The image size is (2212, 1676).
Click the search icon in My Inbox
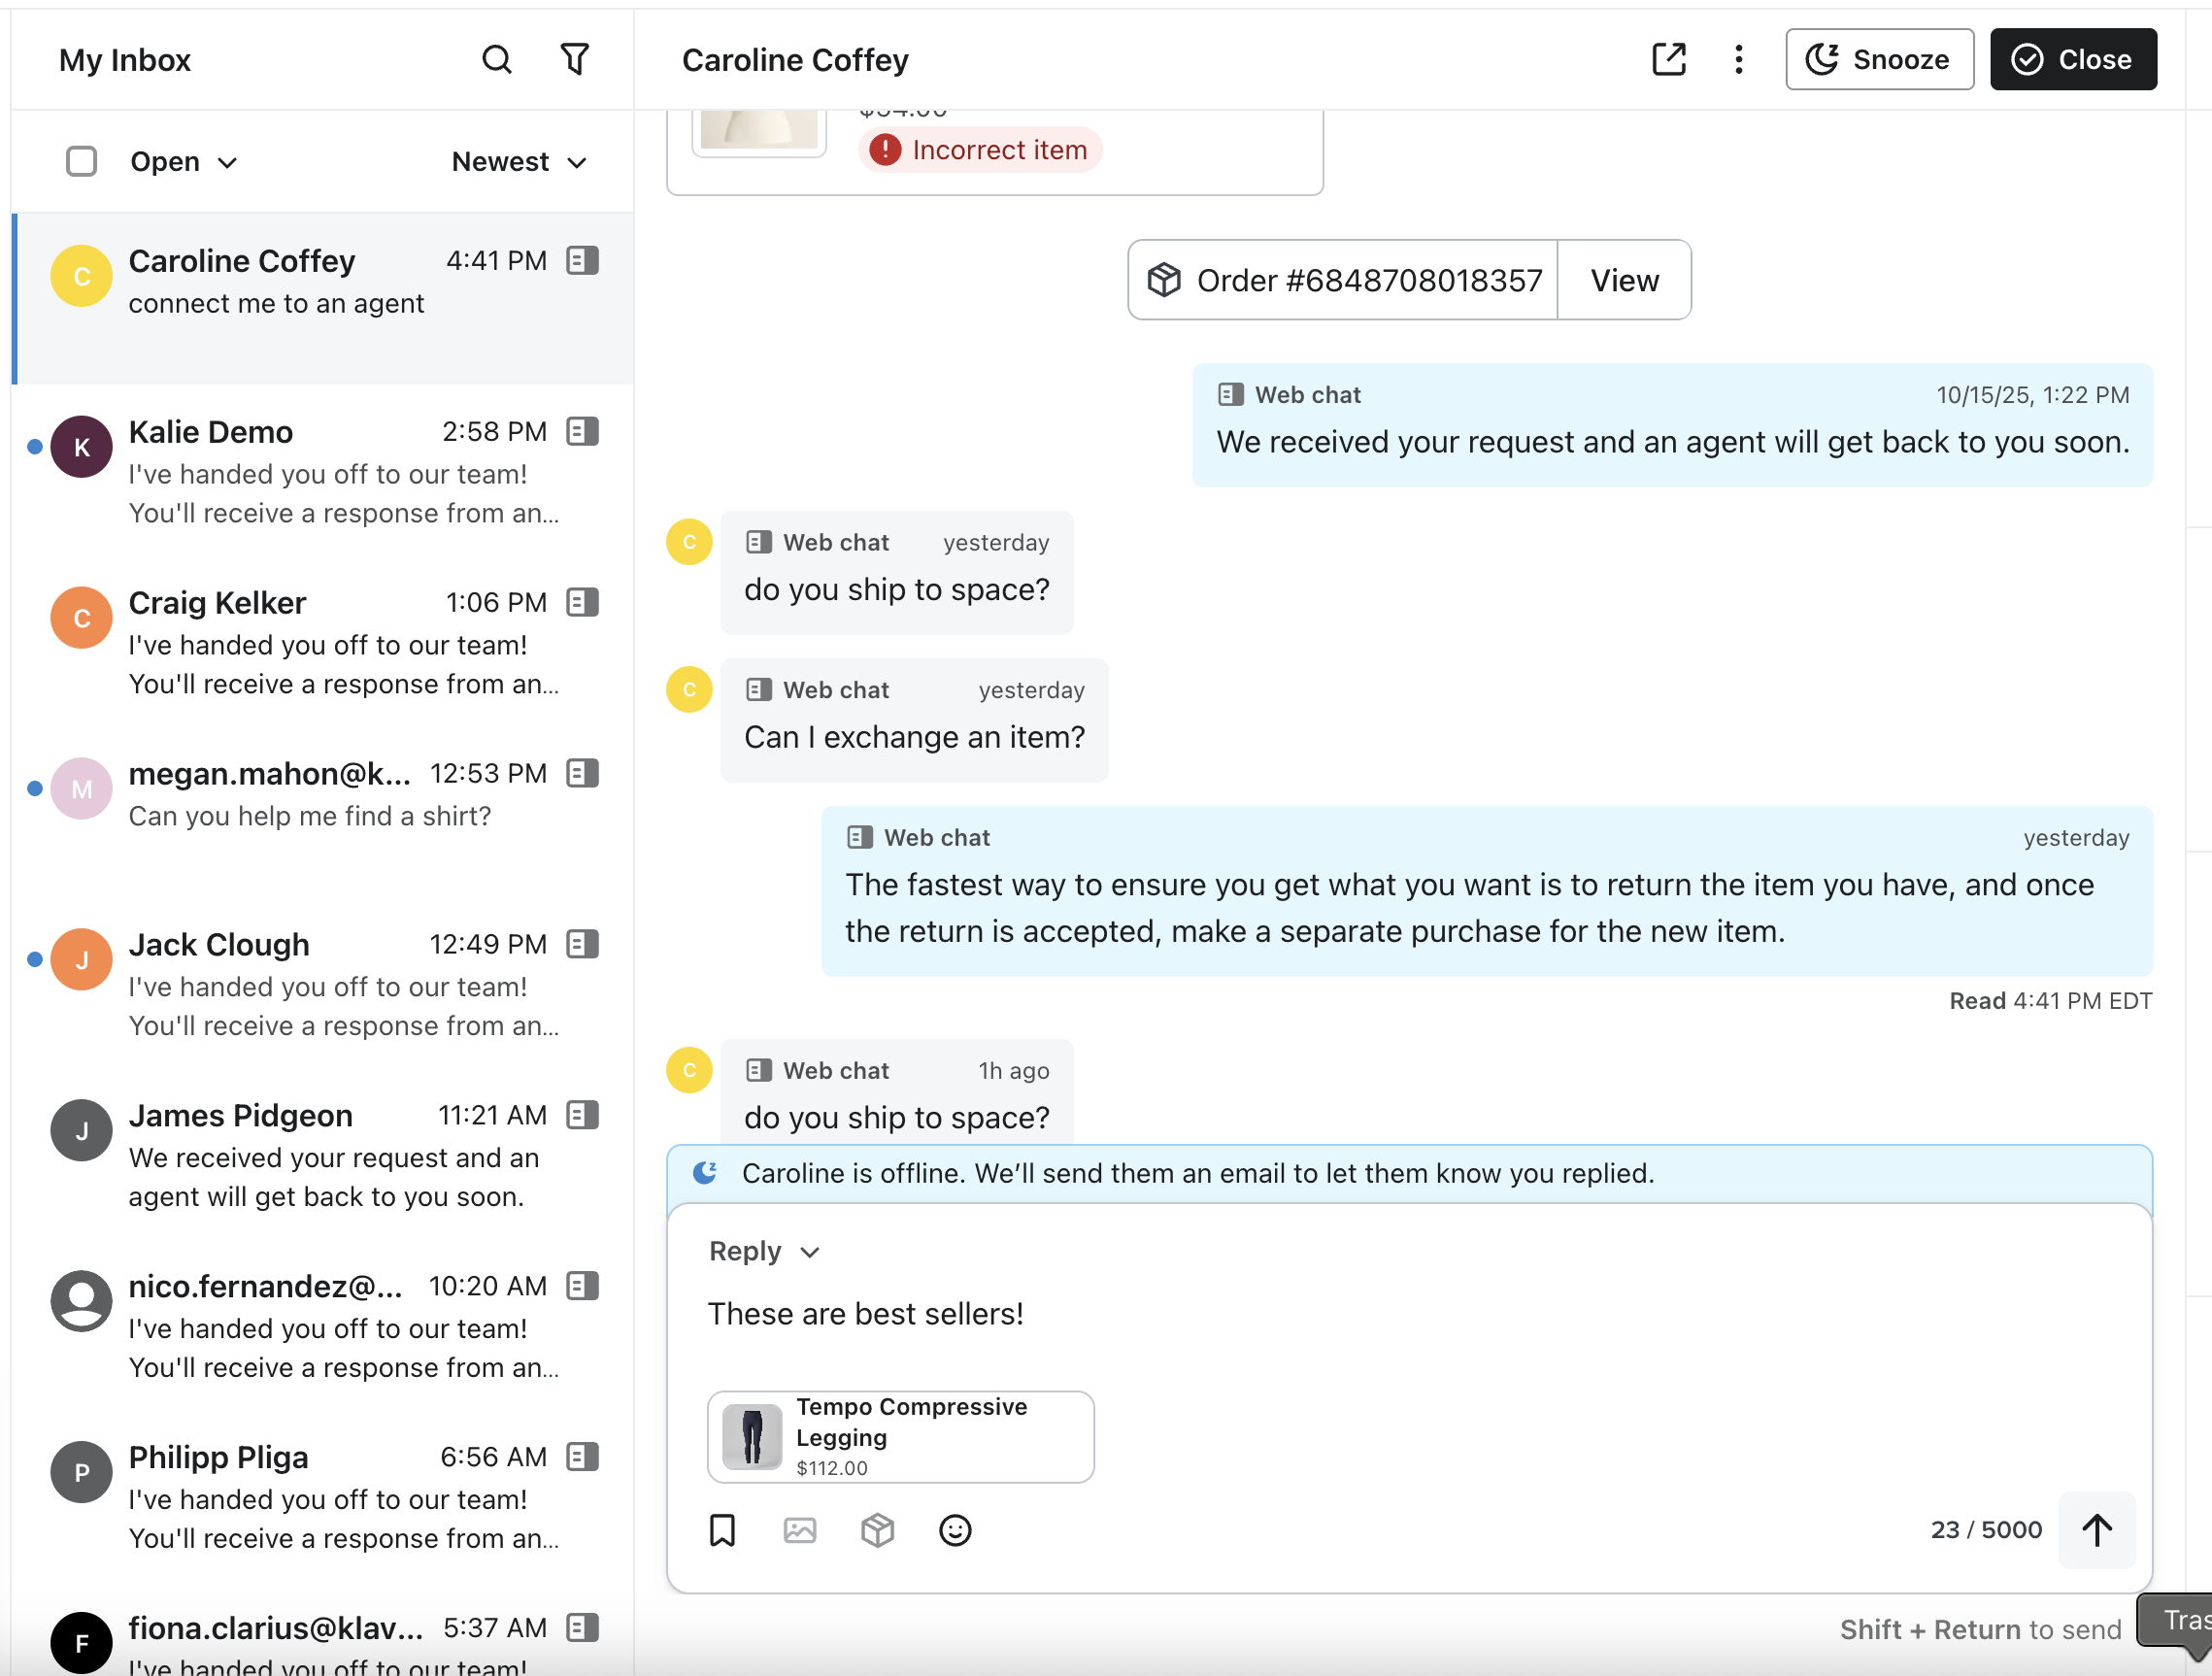pos(497,60)
